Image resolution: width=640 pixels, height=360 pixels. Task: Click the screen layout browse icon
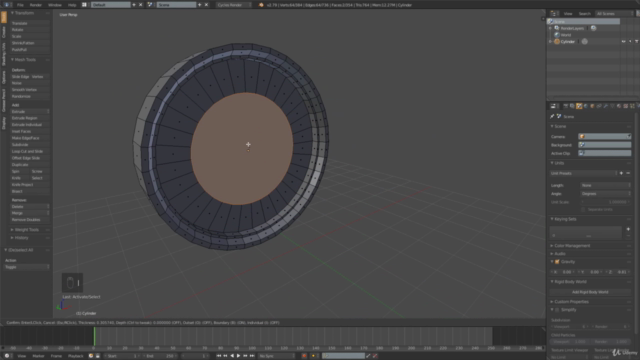point(84,5)
